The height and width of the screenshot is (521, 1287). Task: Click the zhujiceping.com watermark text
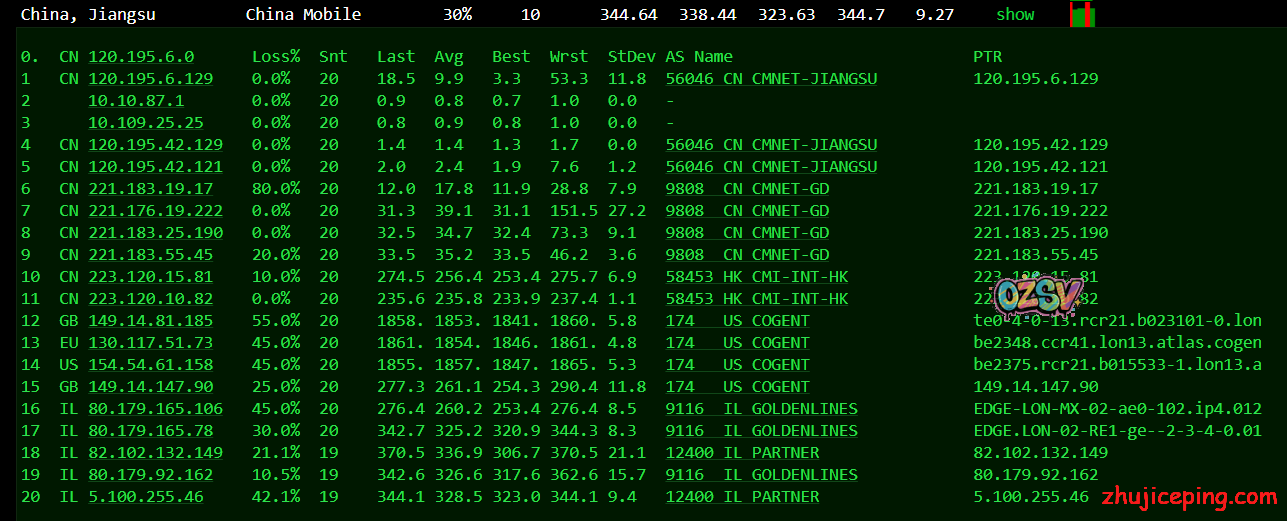point(1188,497)
